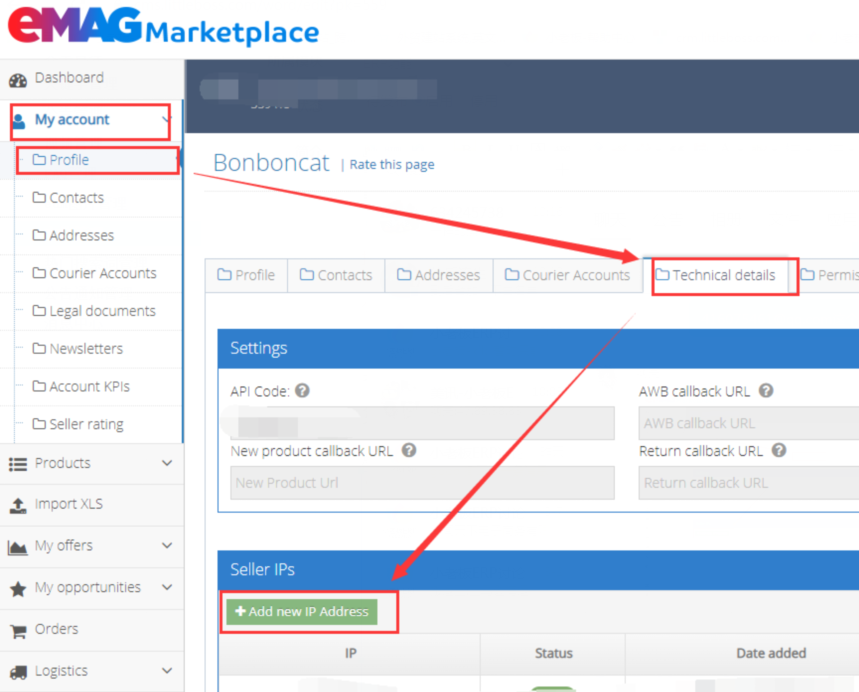The image size is (859, 692).
Task: Click the Dashboard gauge icon in sidebar
Action: [x=18, y=79]
